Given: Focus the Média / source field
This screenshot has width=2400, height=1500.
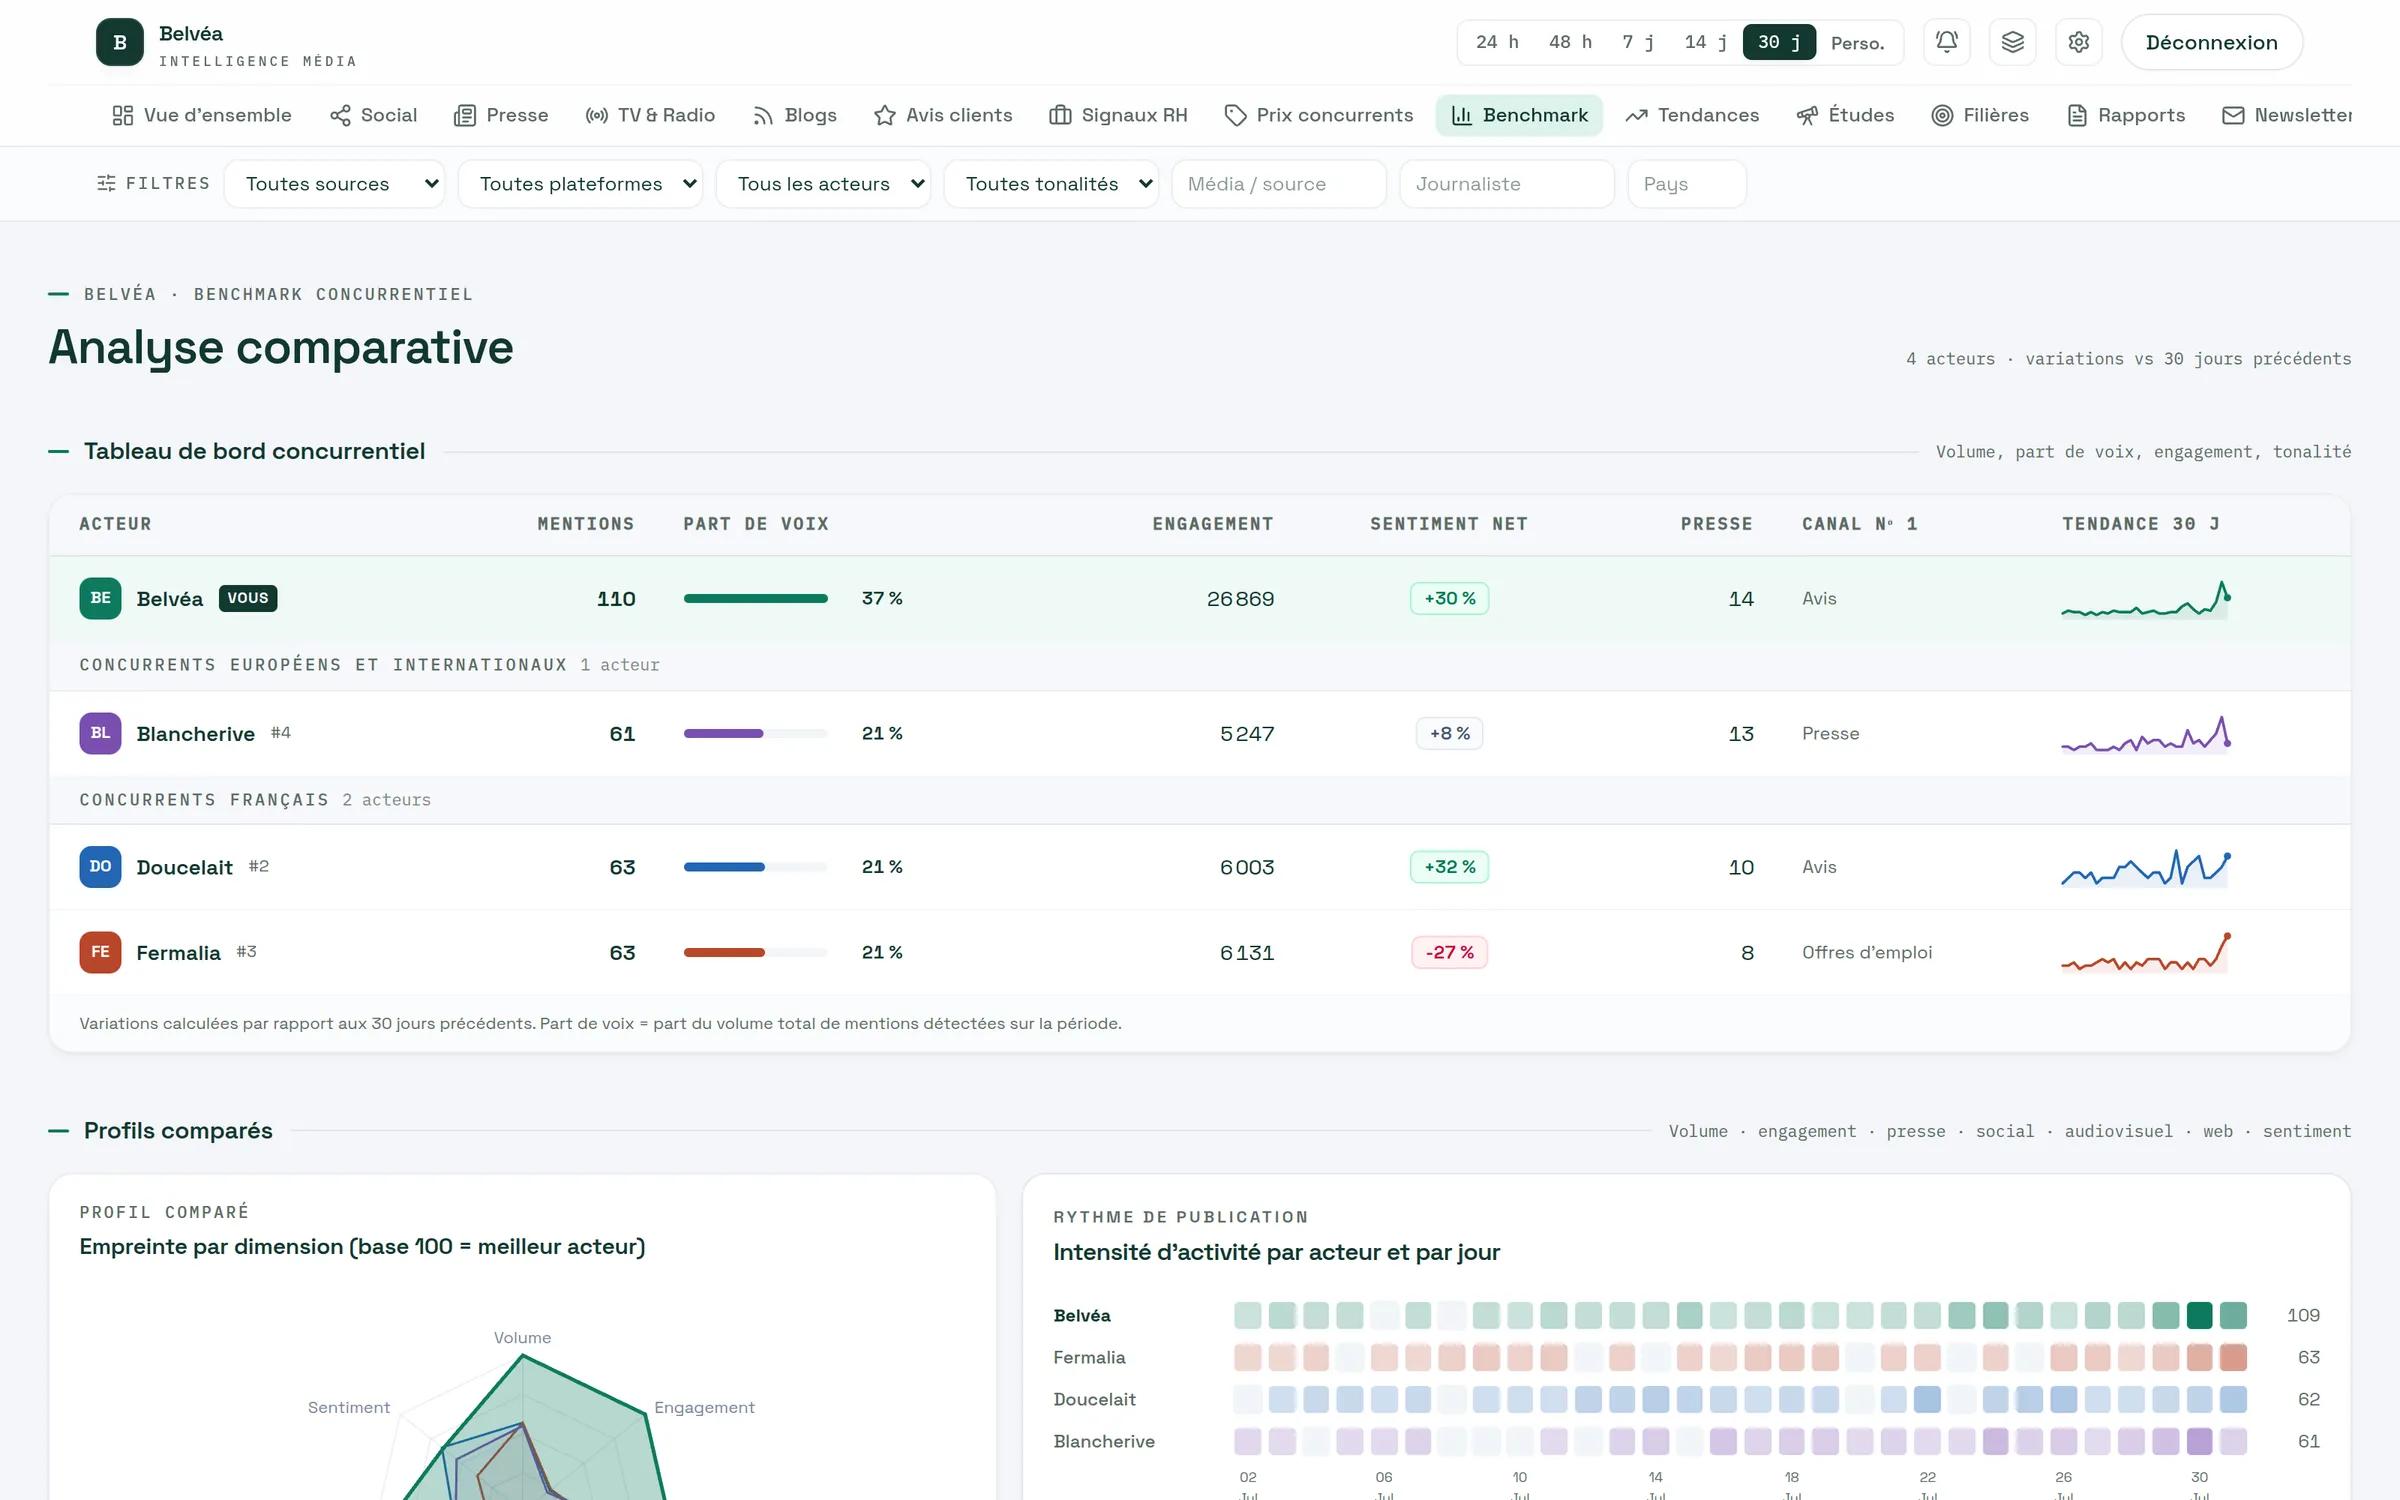Looking at the screenshot, I should [1279, 184].
